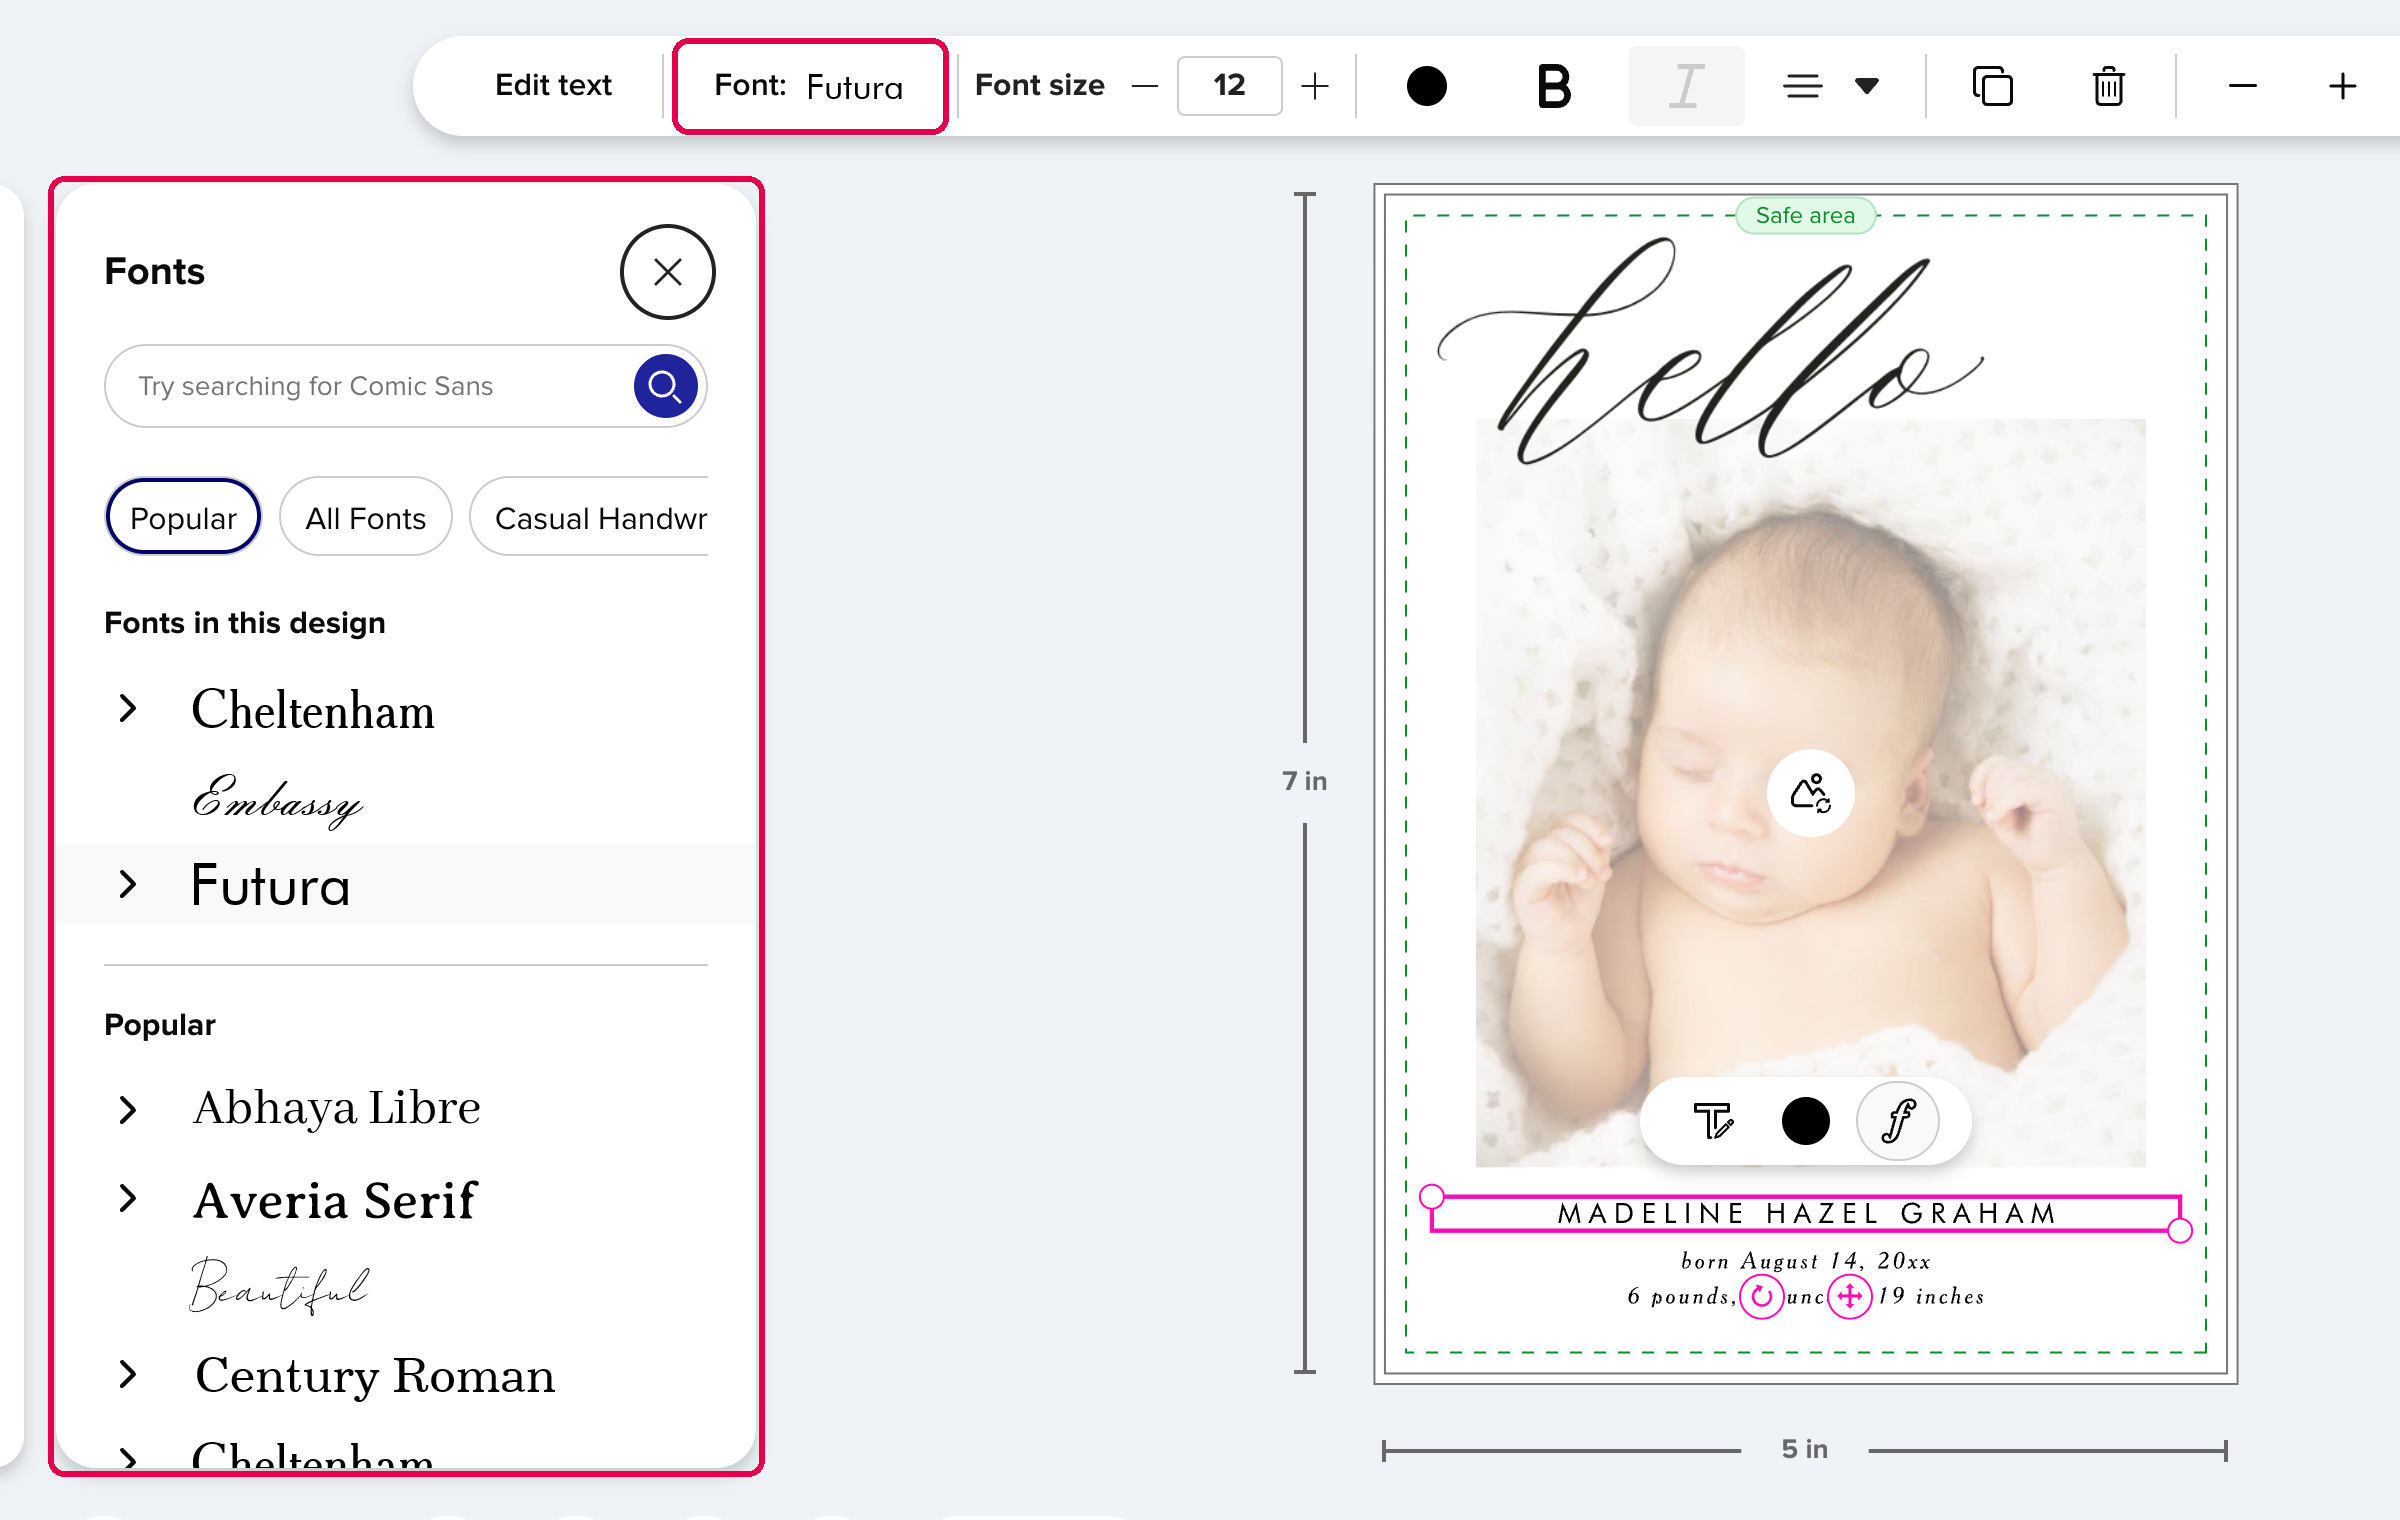Click the font size value field
2400x1520 pixels.
tap(1229, 86)
